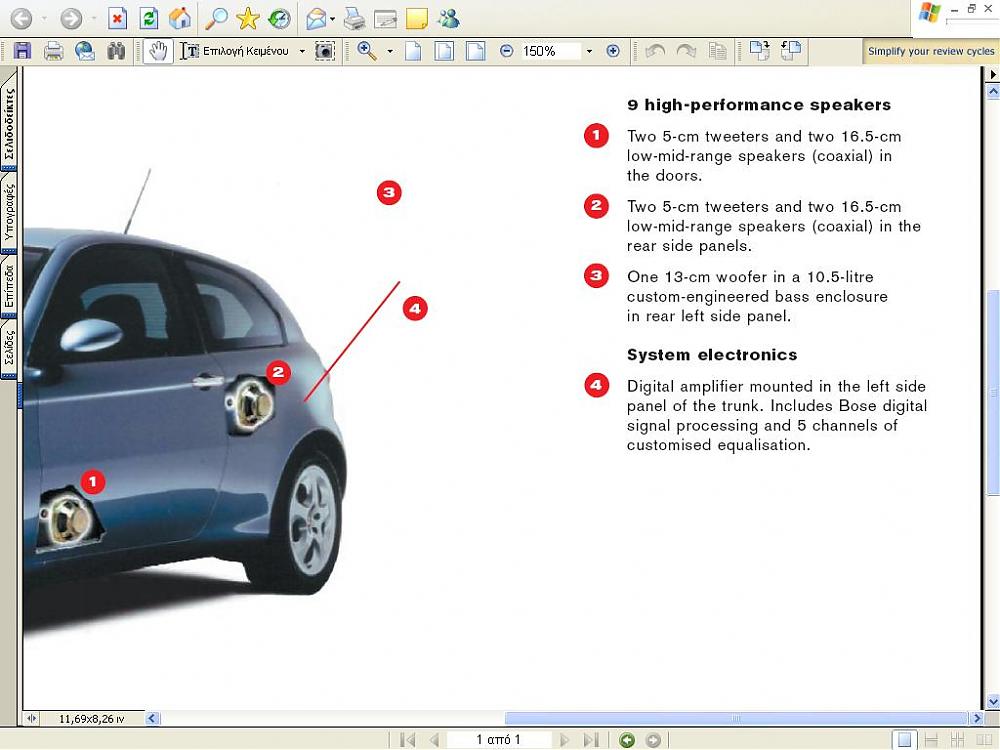Select the Zoom In magnifier tool

367,50
